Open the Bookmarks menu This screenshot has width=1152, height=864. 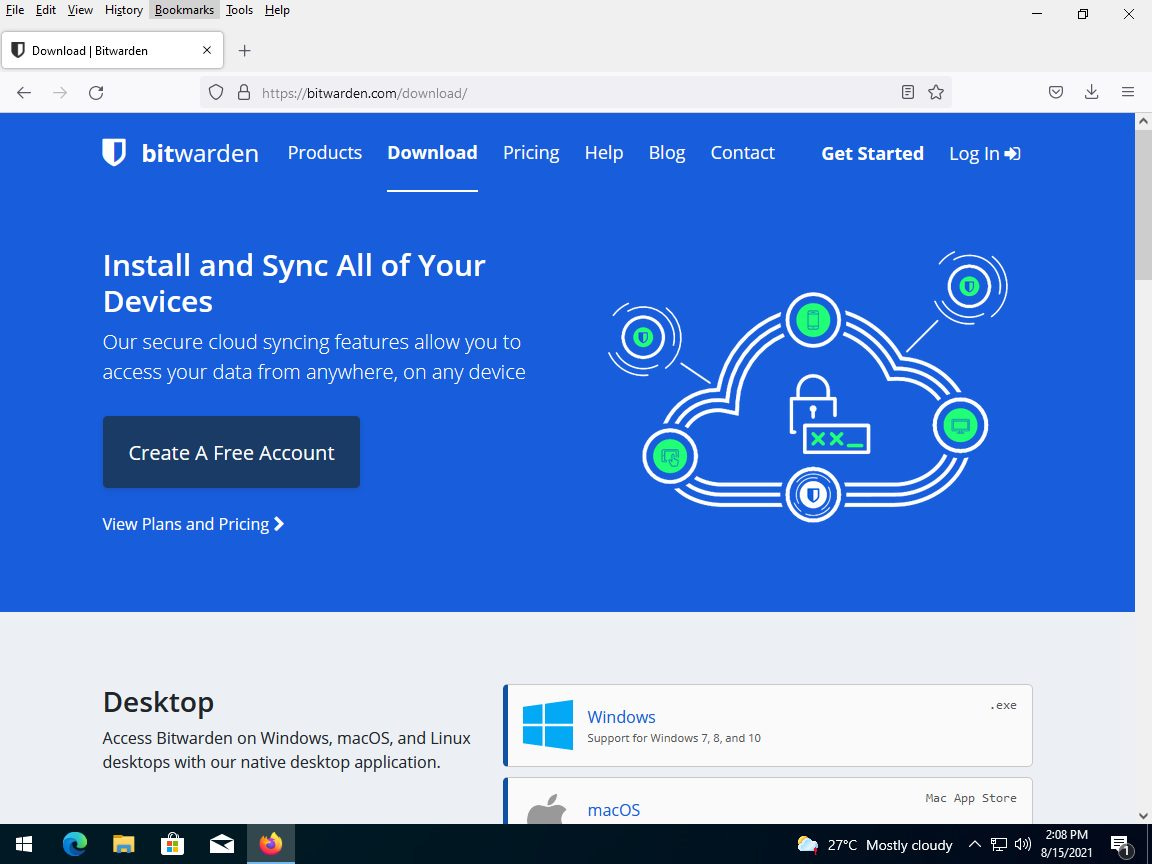click(184, 10)
